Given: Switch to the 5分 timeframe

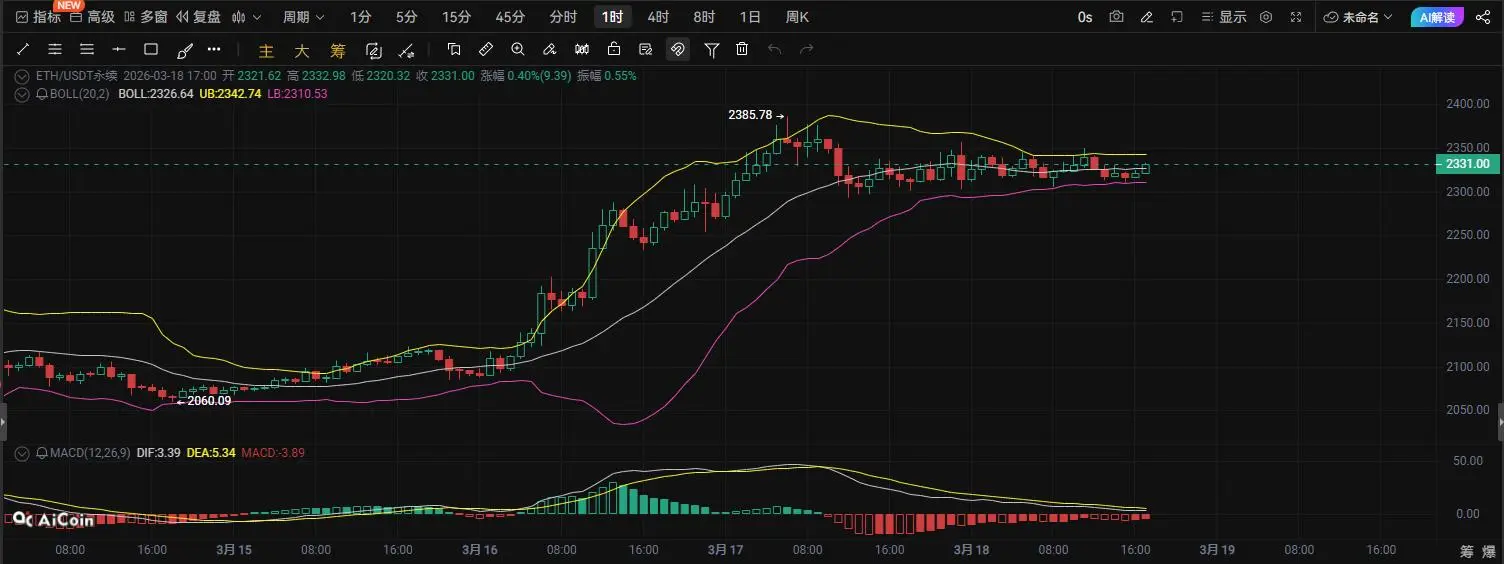Looking at the screenshot, I should (x=407, y=17).
